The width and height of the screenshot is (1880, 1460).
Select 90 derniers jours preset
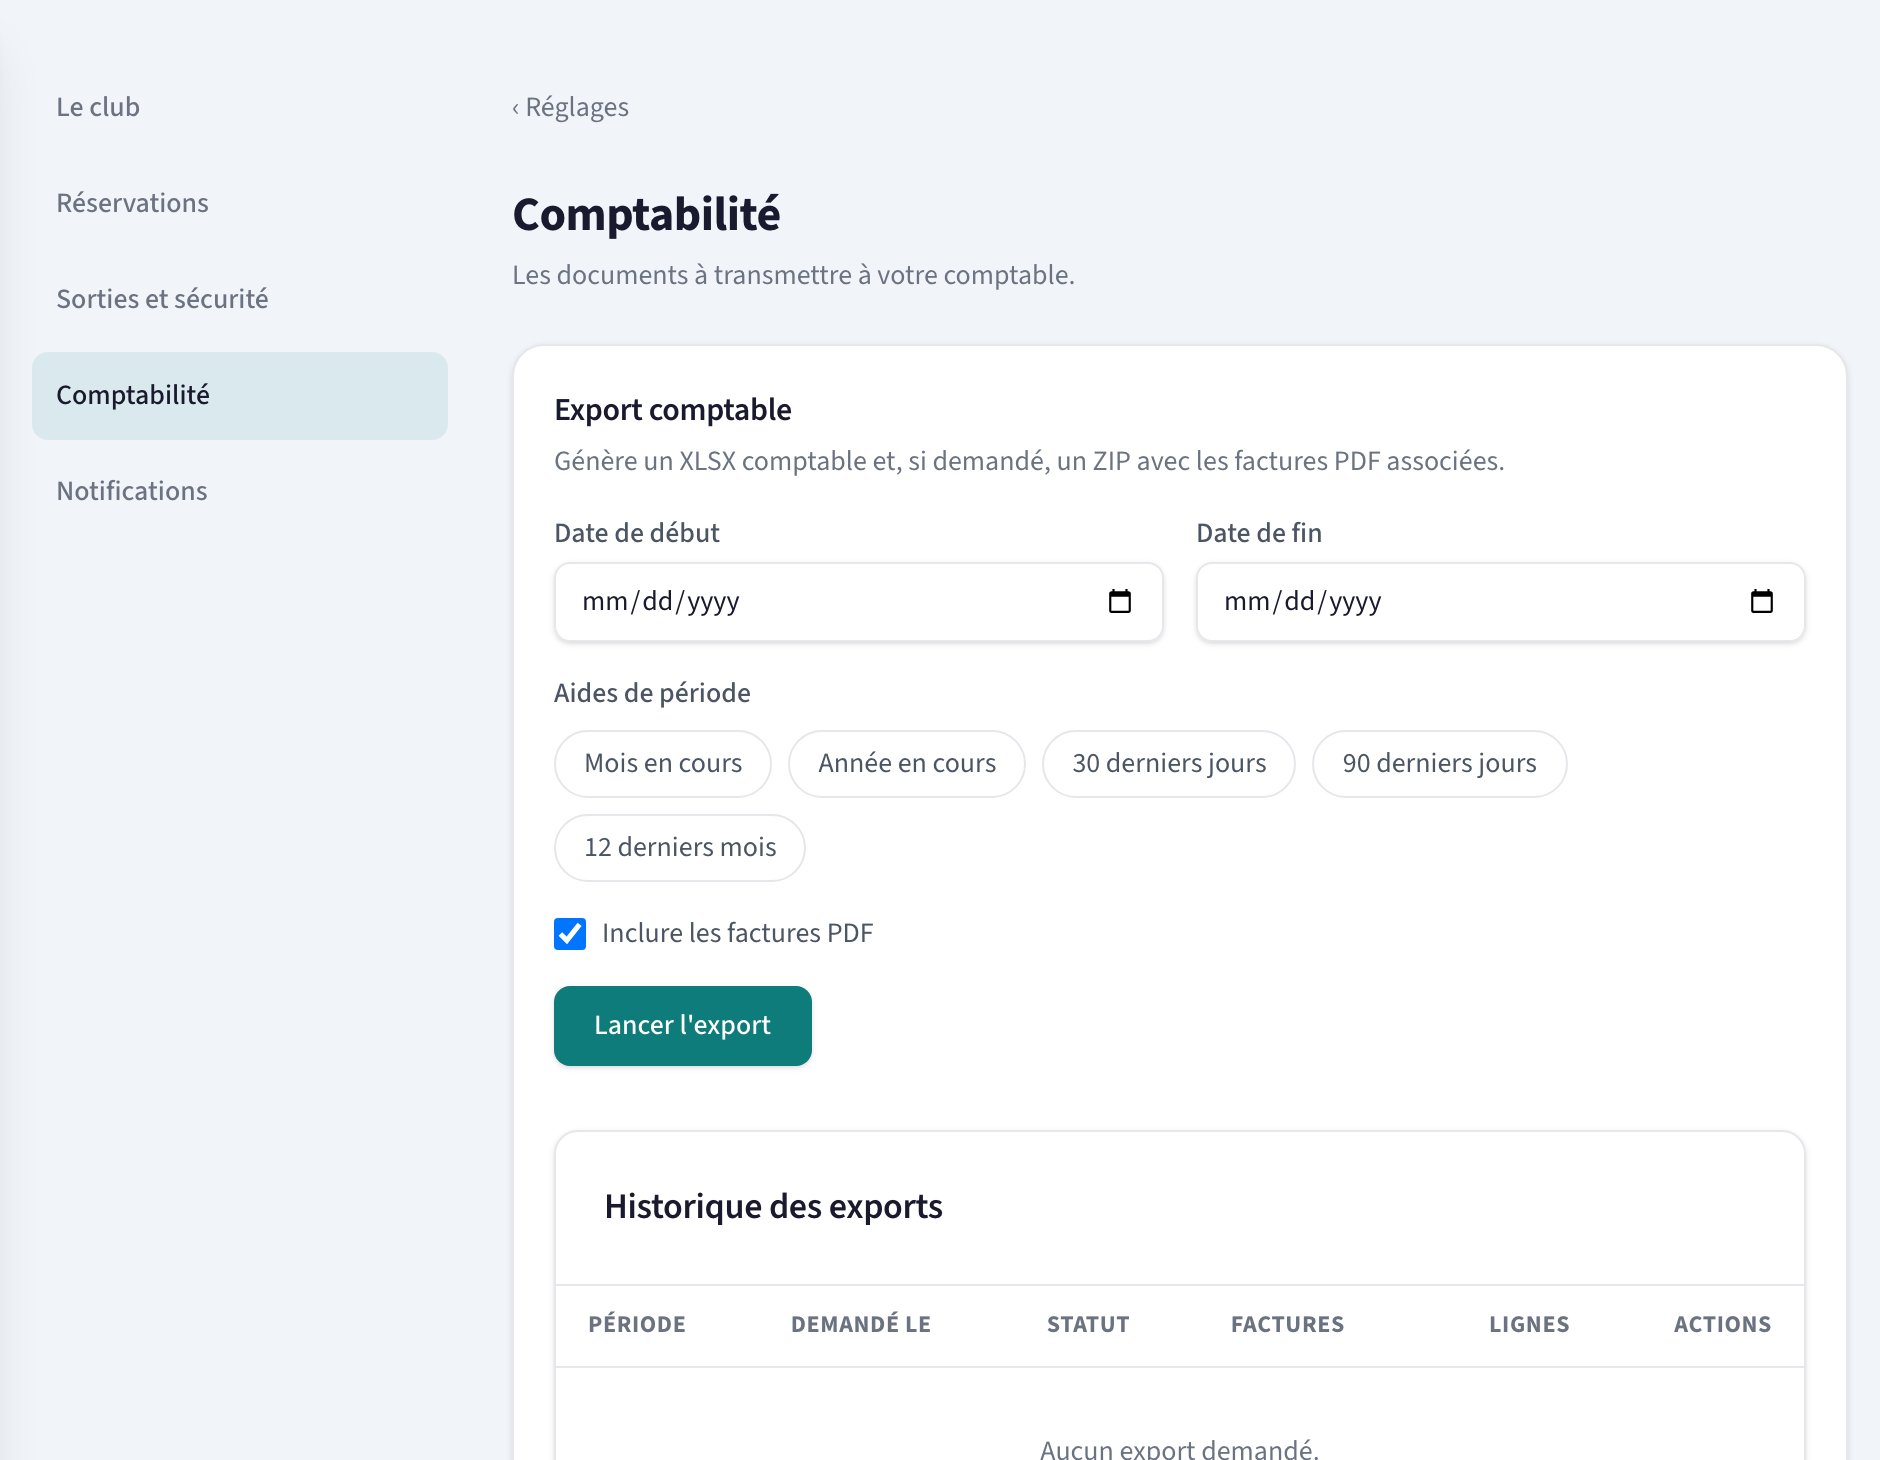[x=1439, y=764]
